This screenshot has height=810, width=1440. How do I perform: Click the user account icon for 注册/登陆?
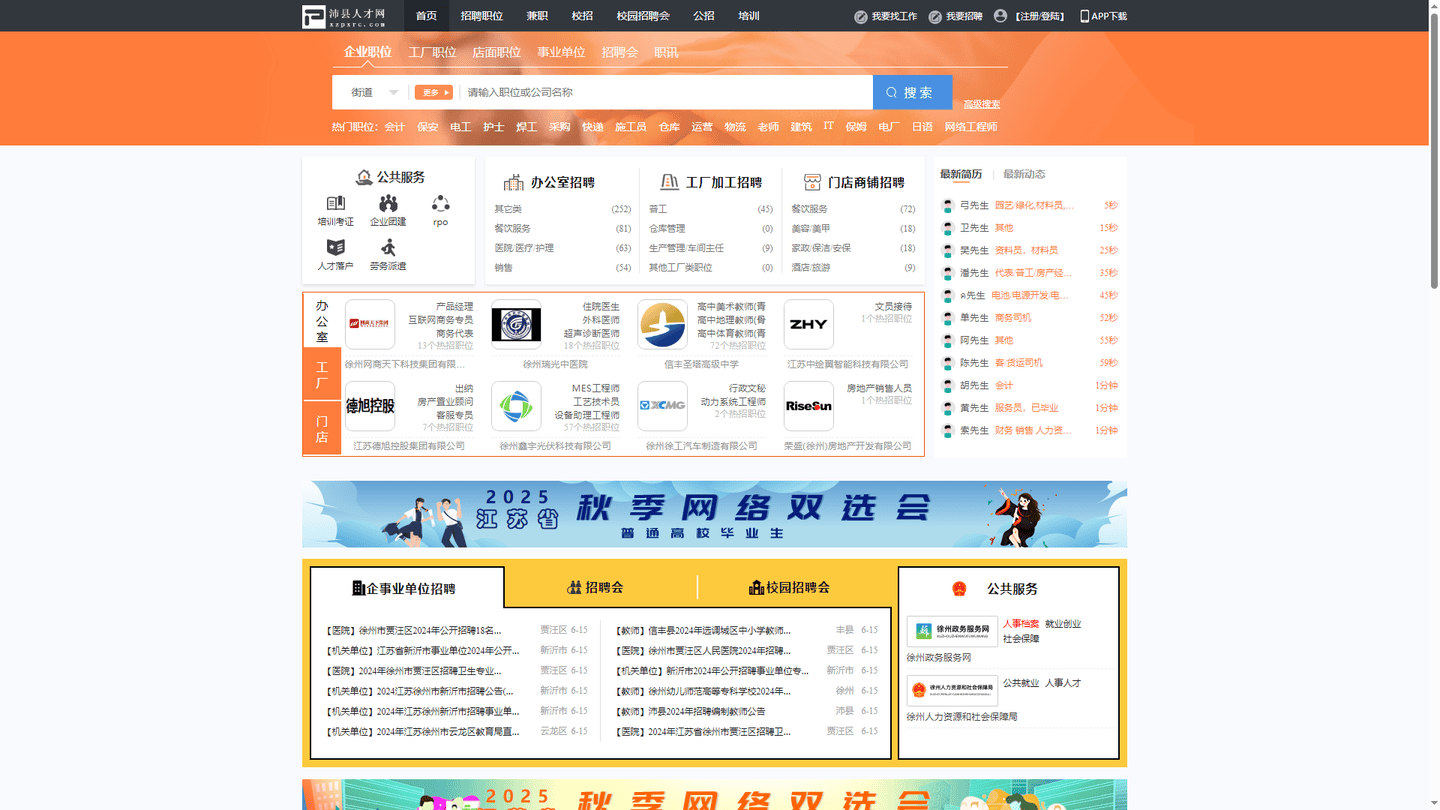1000,16
